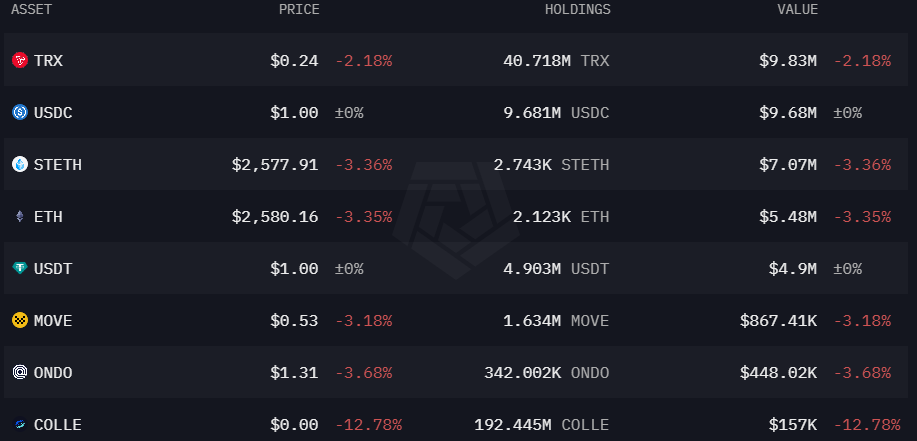Click the USDT Tether icon
This screenshot has height=441, width=917.
[20, 268]
